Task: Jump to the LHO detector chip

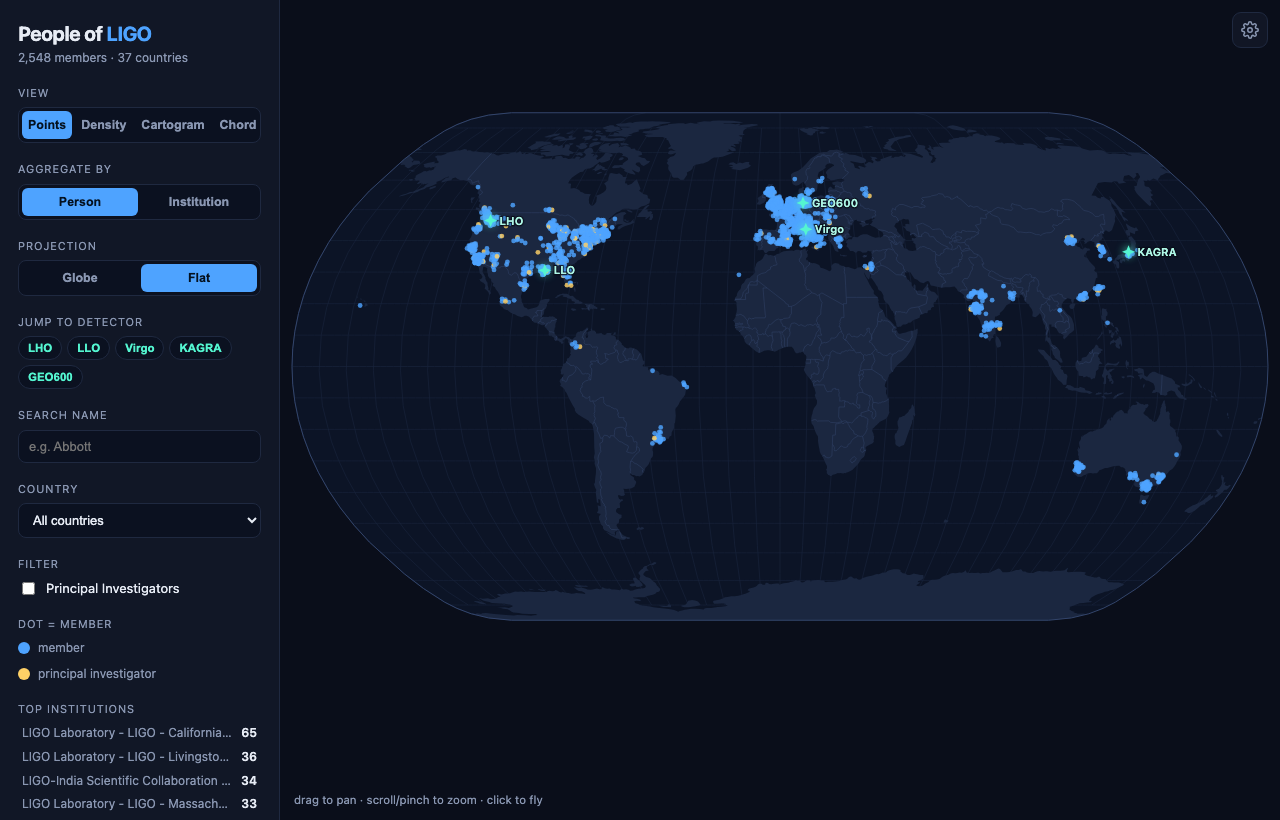Action: pos(40,348)
